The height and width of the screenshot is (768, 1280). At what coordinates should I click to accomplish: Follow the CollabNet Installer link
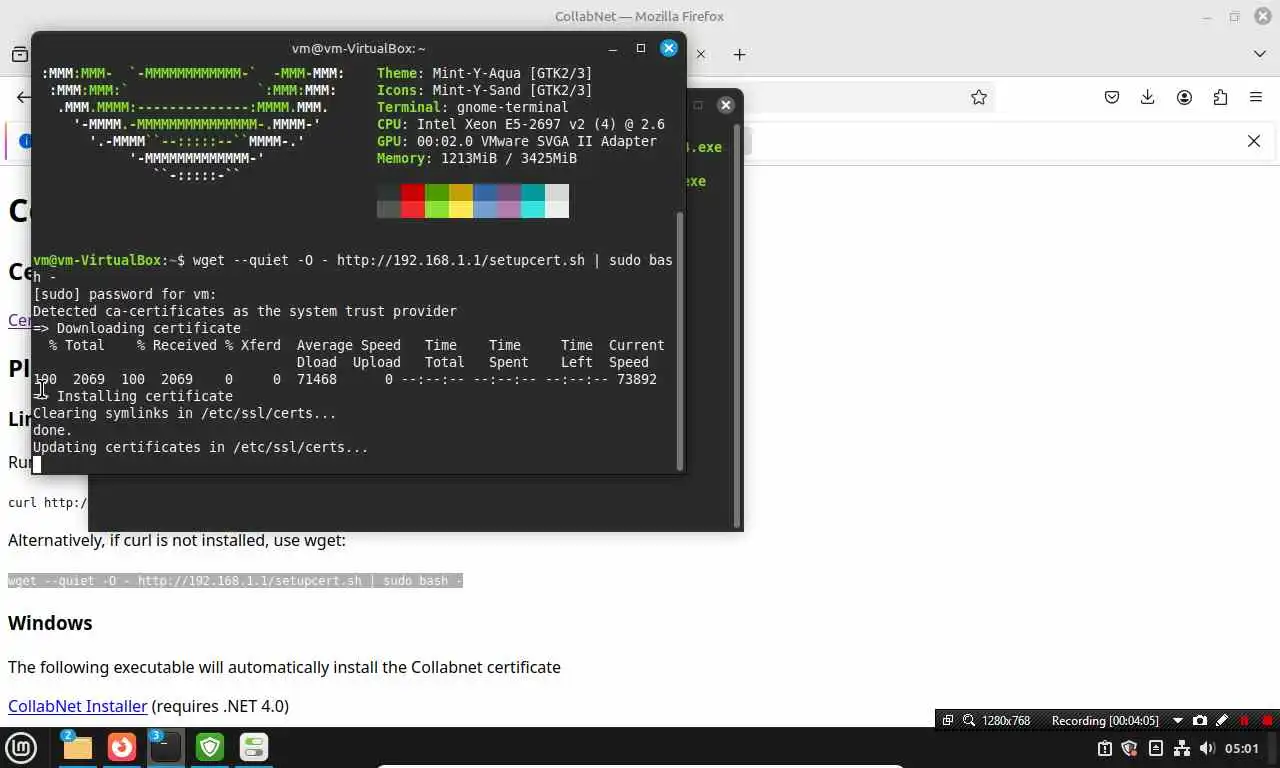coord(78,706)
